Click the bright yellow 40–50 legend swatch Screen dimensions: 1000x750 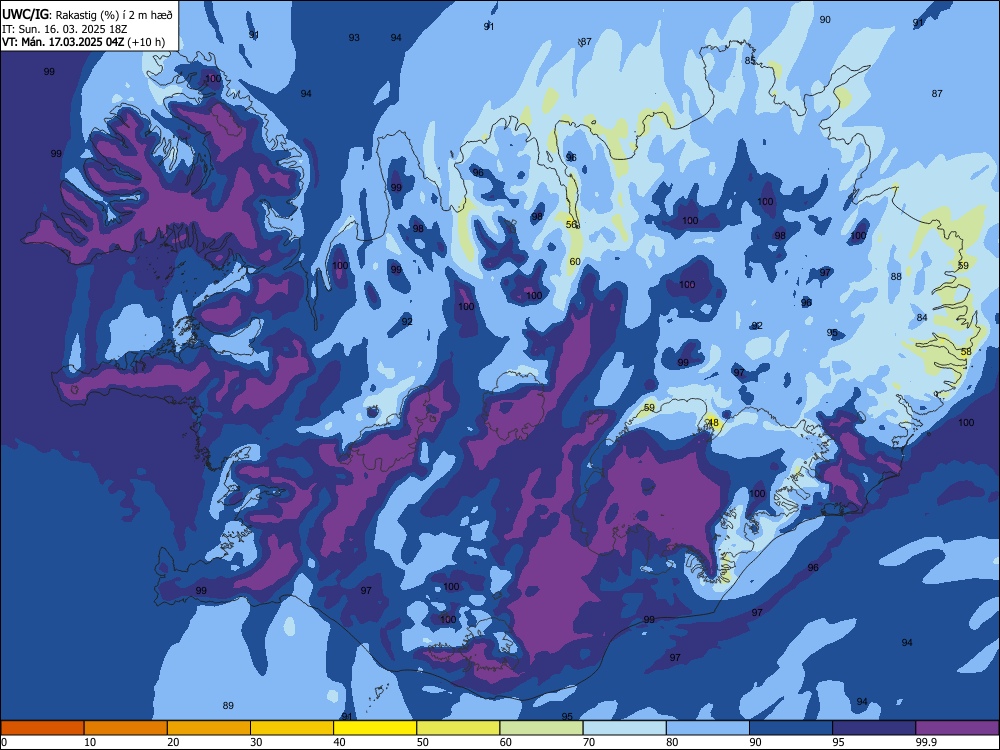click(x=375, y=728)
